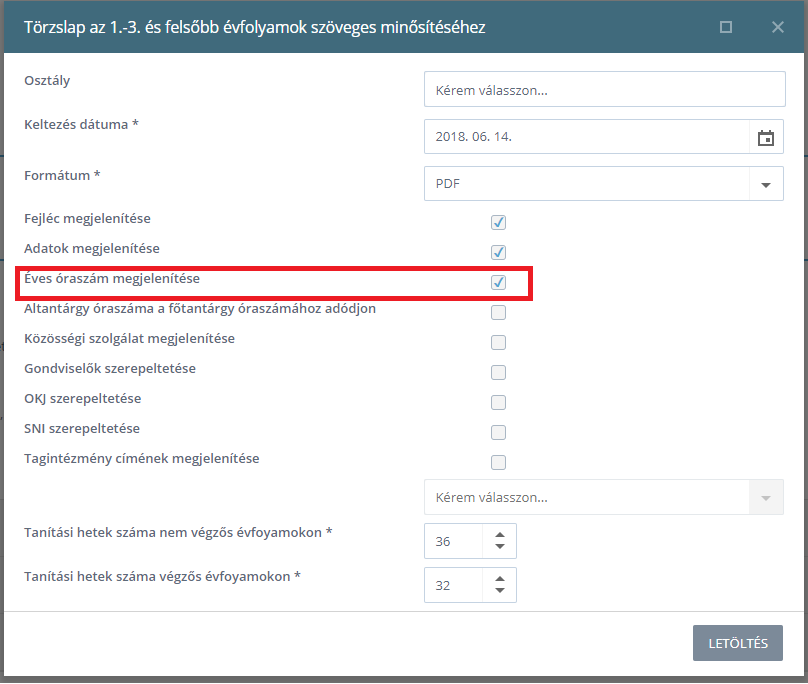The image size is (808, 684).
Task: Enable Altantárgy óraszáma a főtantárgy óraszámához adódjon
Action: 498,312
